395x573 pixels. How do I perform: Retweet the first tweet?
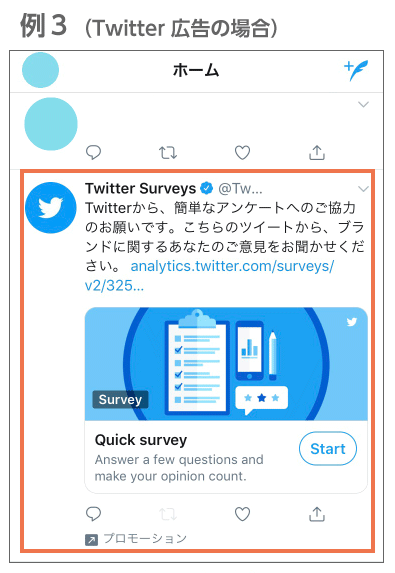(168, 152)
